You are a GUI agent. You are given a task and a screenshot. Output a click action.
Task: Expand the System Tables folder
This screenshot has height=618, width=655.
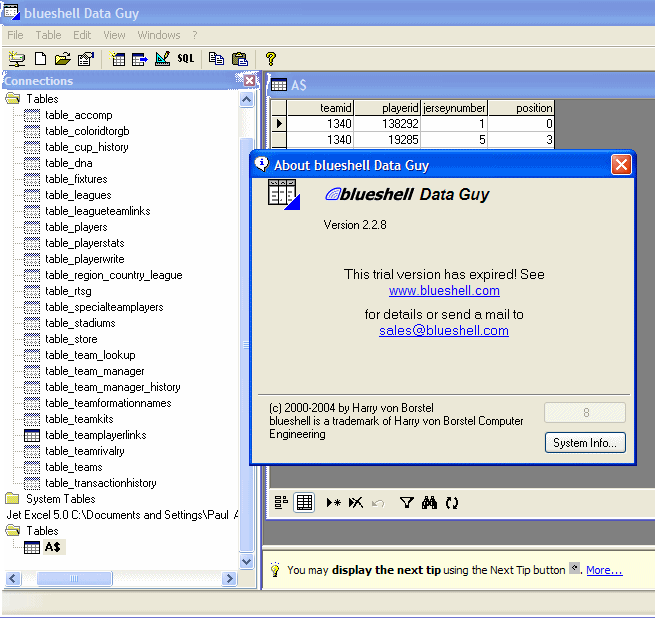coord(13,499)
